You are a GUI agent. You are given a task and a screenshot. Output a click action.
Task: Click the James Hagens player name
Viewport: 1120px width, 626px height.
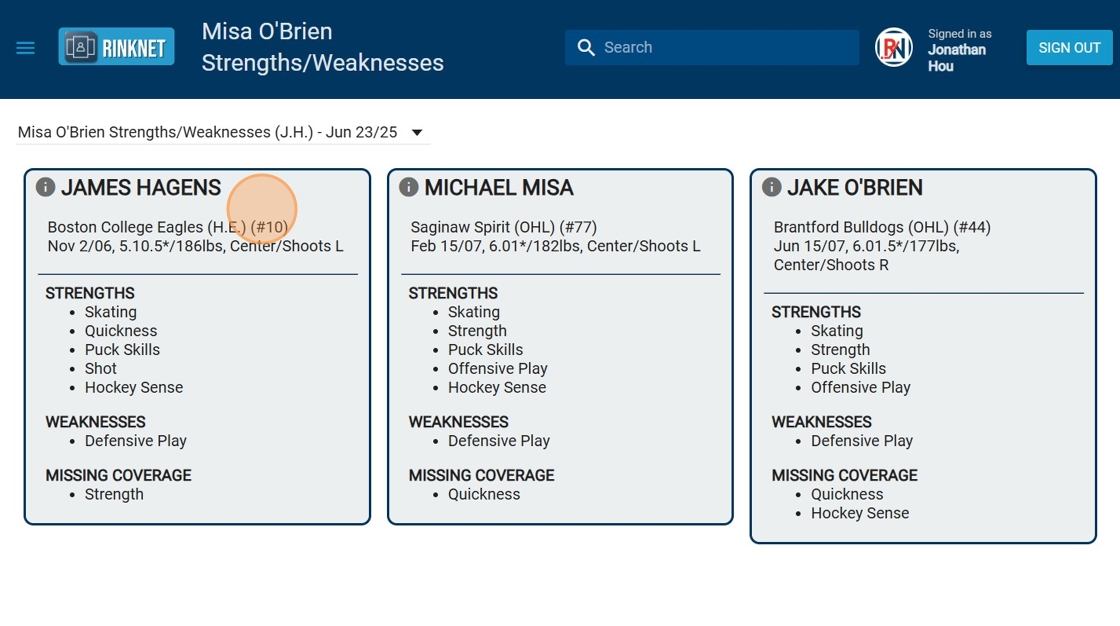141,188
